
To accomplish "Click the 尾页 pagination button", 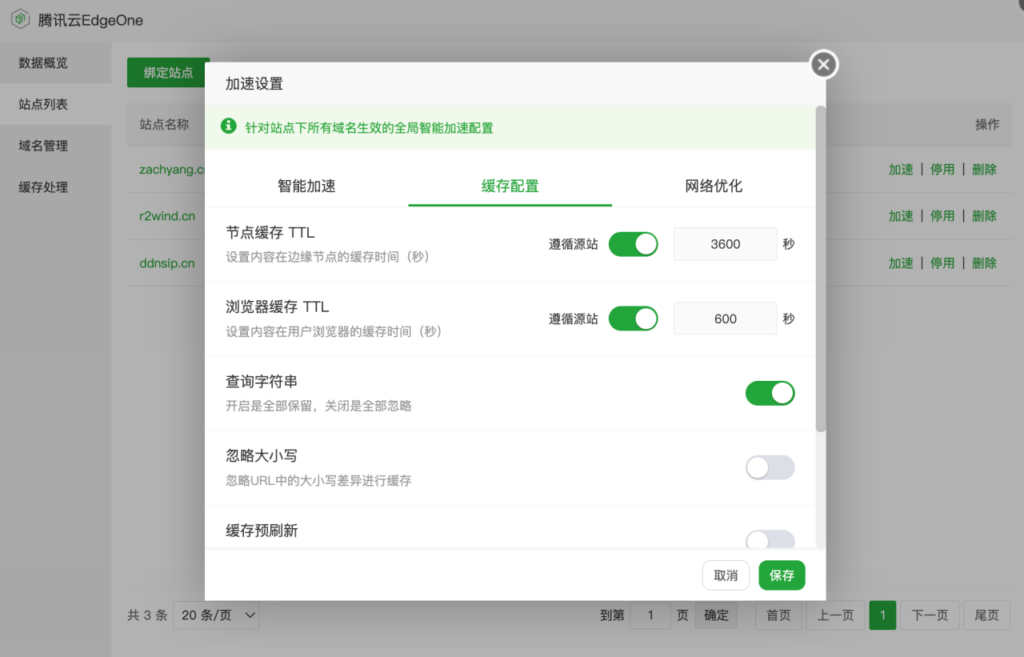I will 986,615.
